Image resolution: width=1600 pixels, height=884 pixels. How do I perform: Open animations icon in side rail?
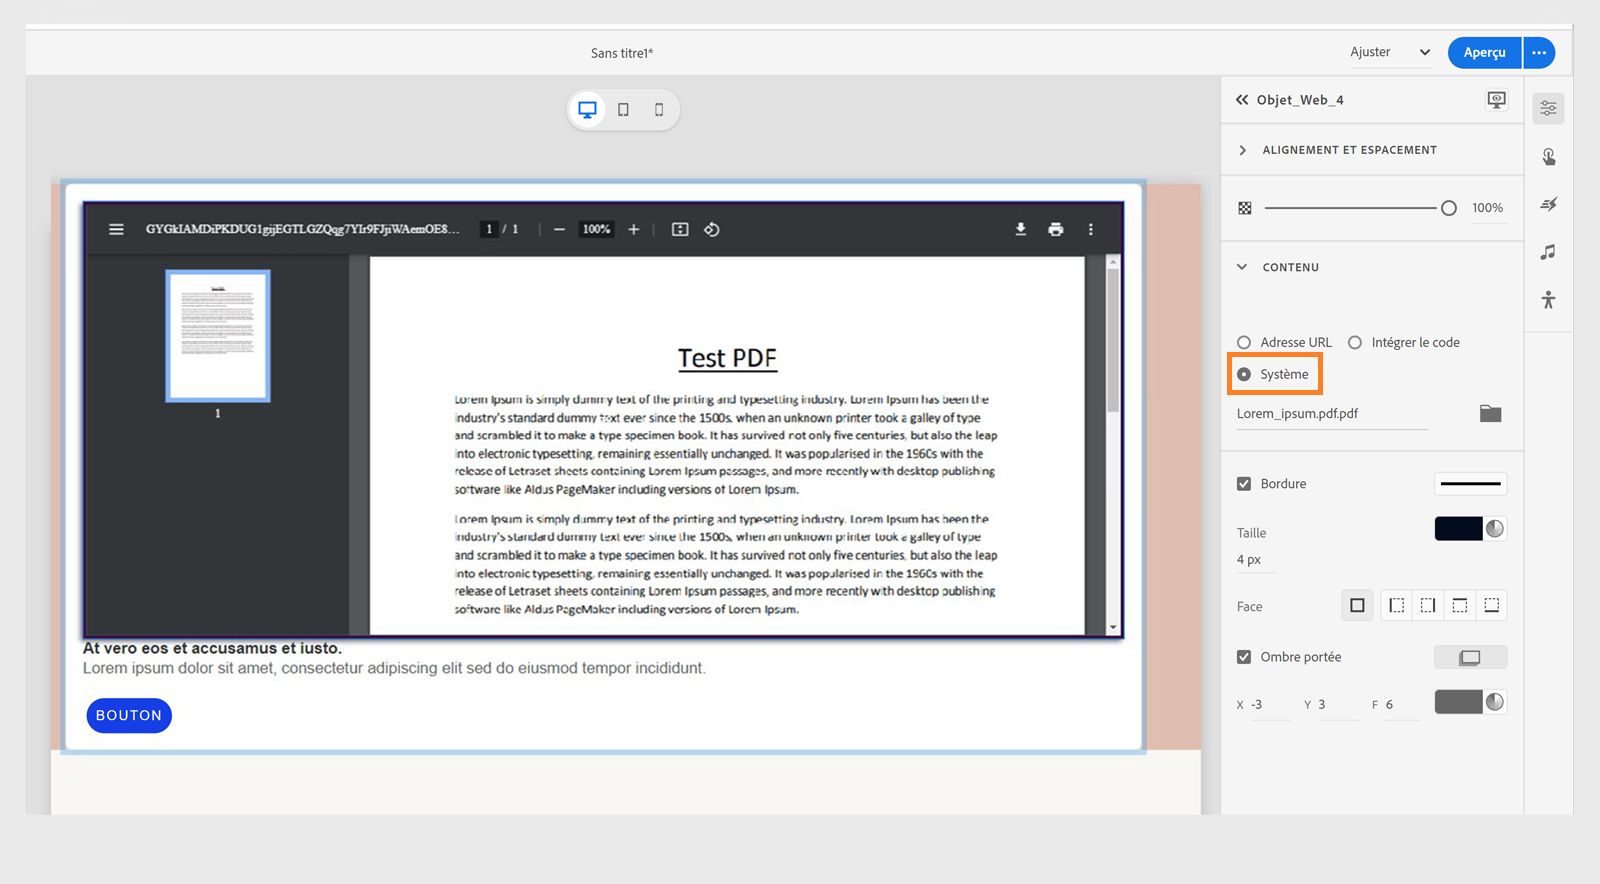(x=1548, y=204)
